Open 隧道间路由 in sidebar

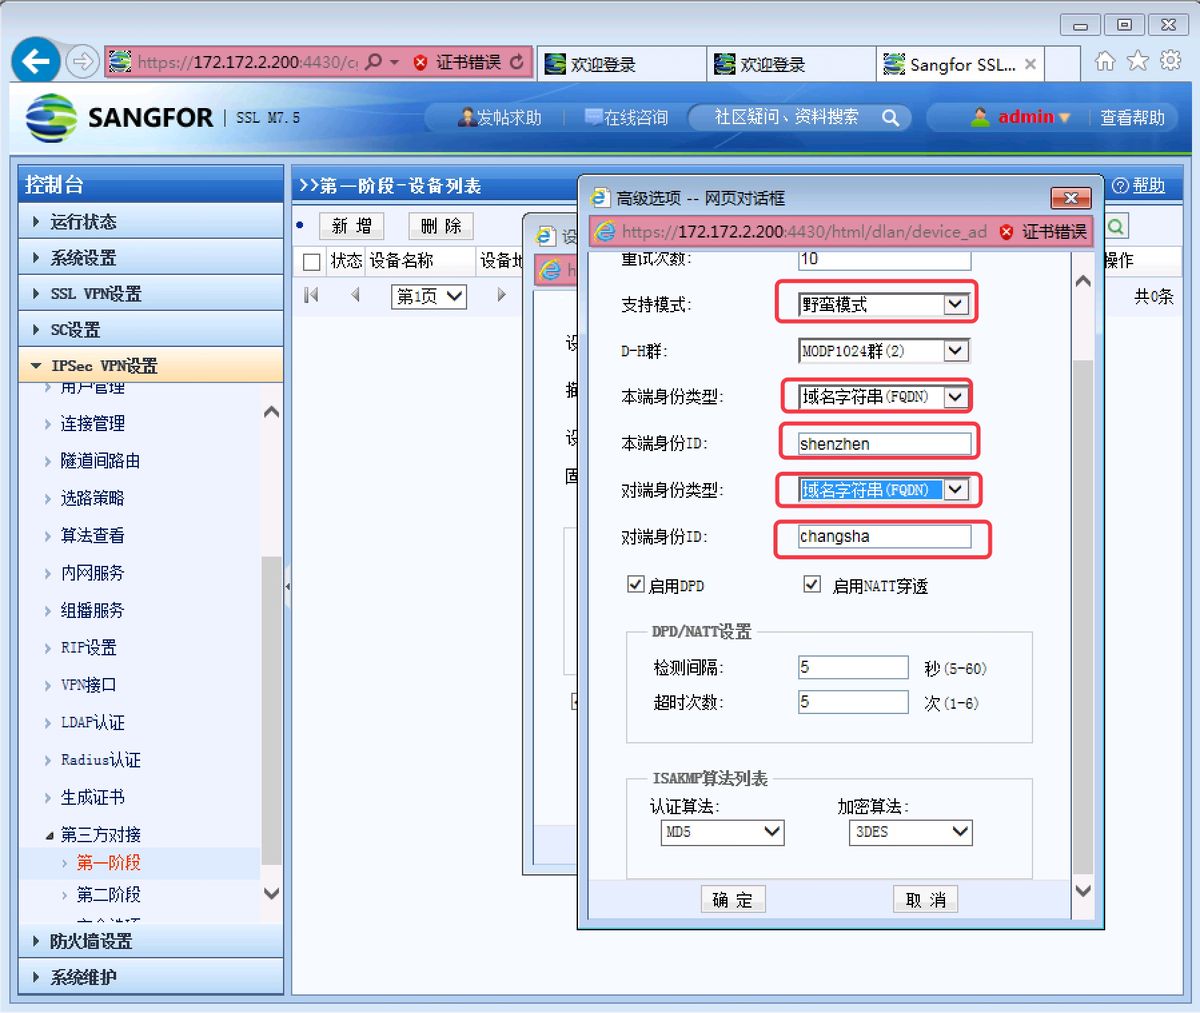point(100,461)
